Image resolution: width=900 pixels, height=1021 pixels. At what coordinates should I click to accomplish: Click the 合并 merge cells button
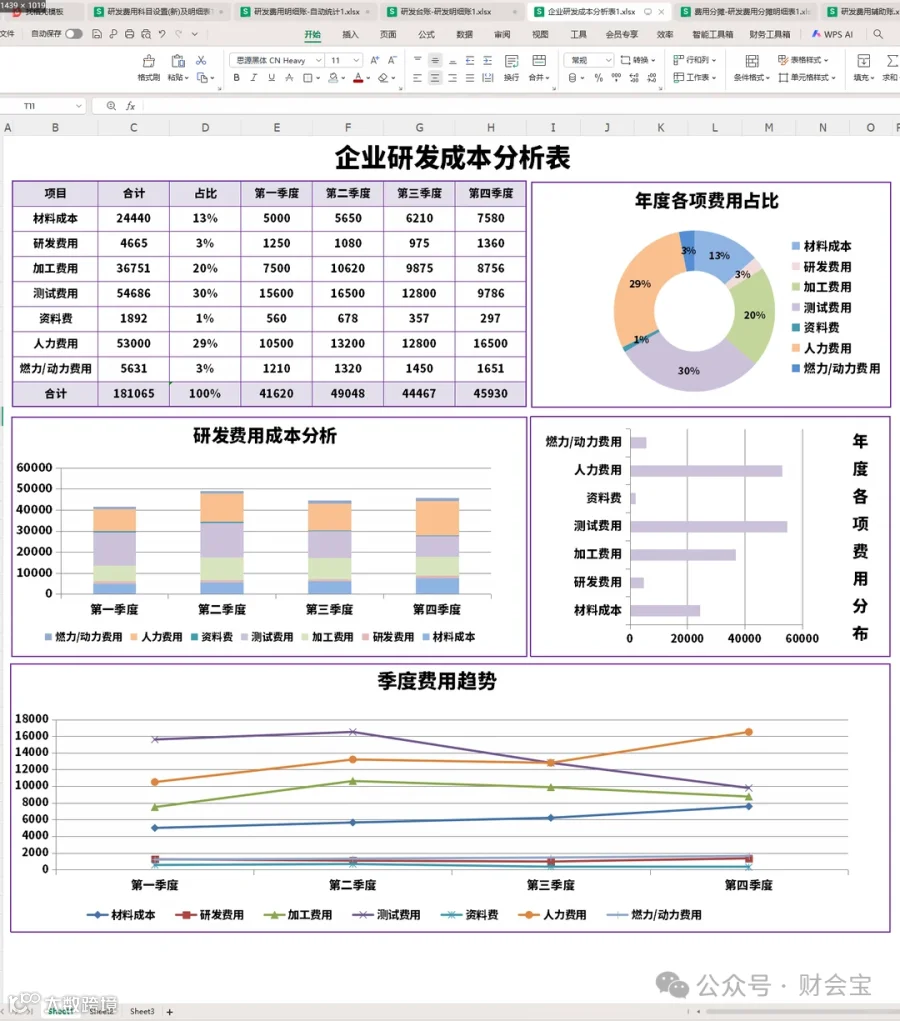click(x=539, y=68)
